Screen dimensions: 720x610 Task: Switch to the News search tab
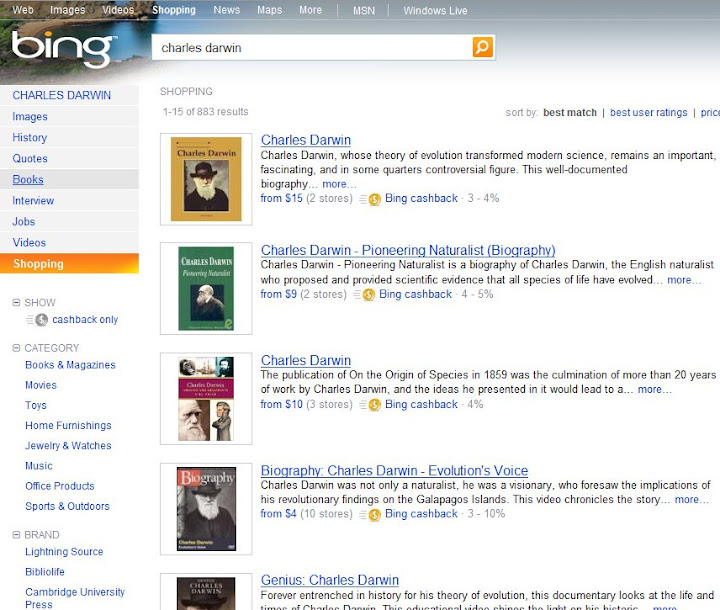click(x=226, y=10)
